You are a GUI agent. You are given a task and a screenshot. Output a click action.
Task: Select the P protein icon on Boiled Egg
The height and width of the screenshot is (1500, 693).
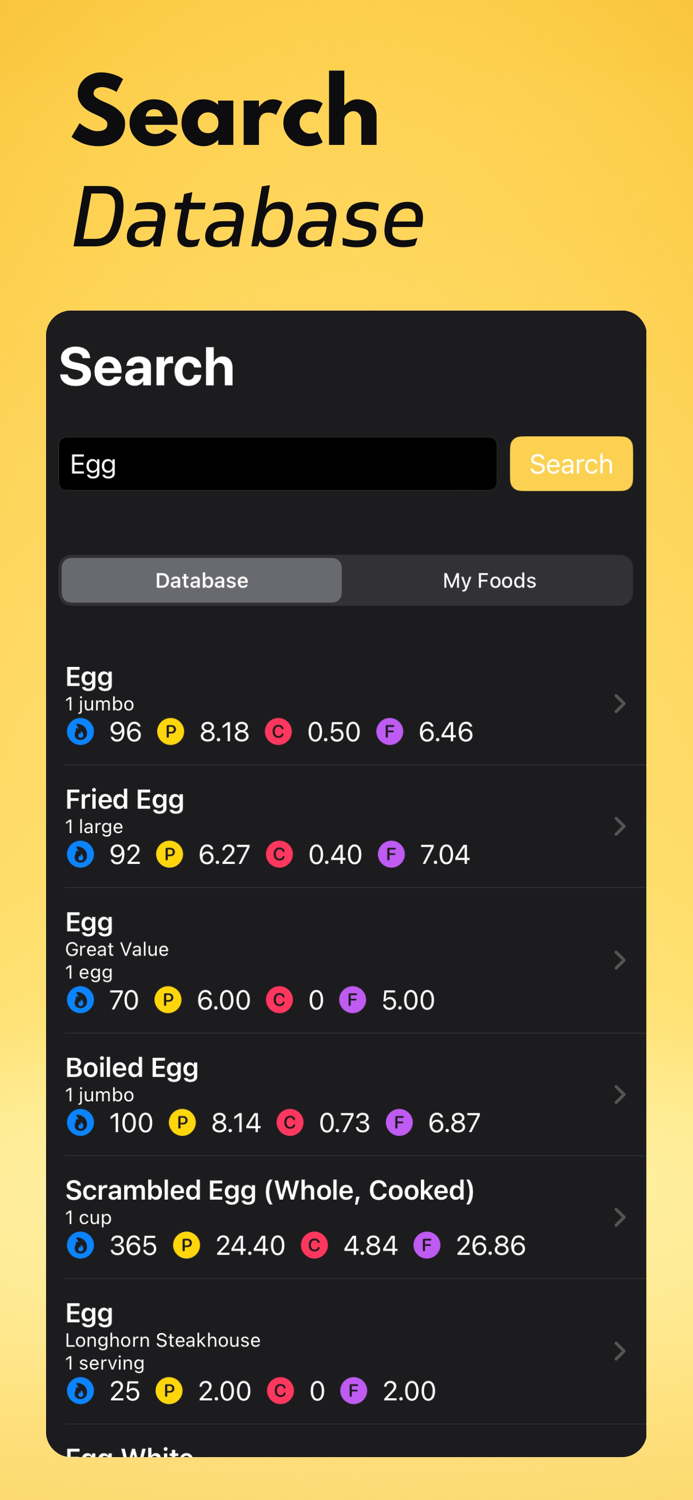point(182,1123)
